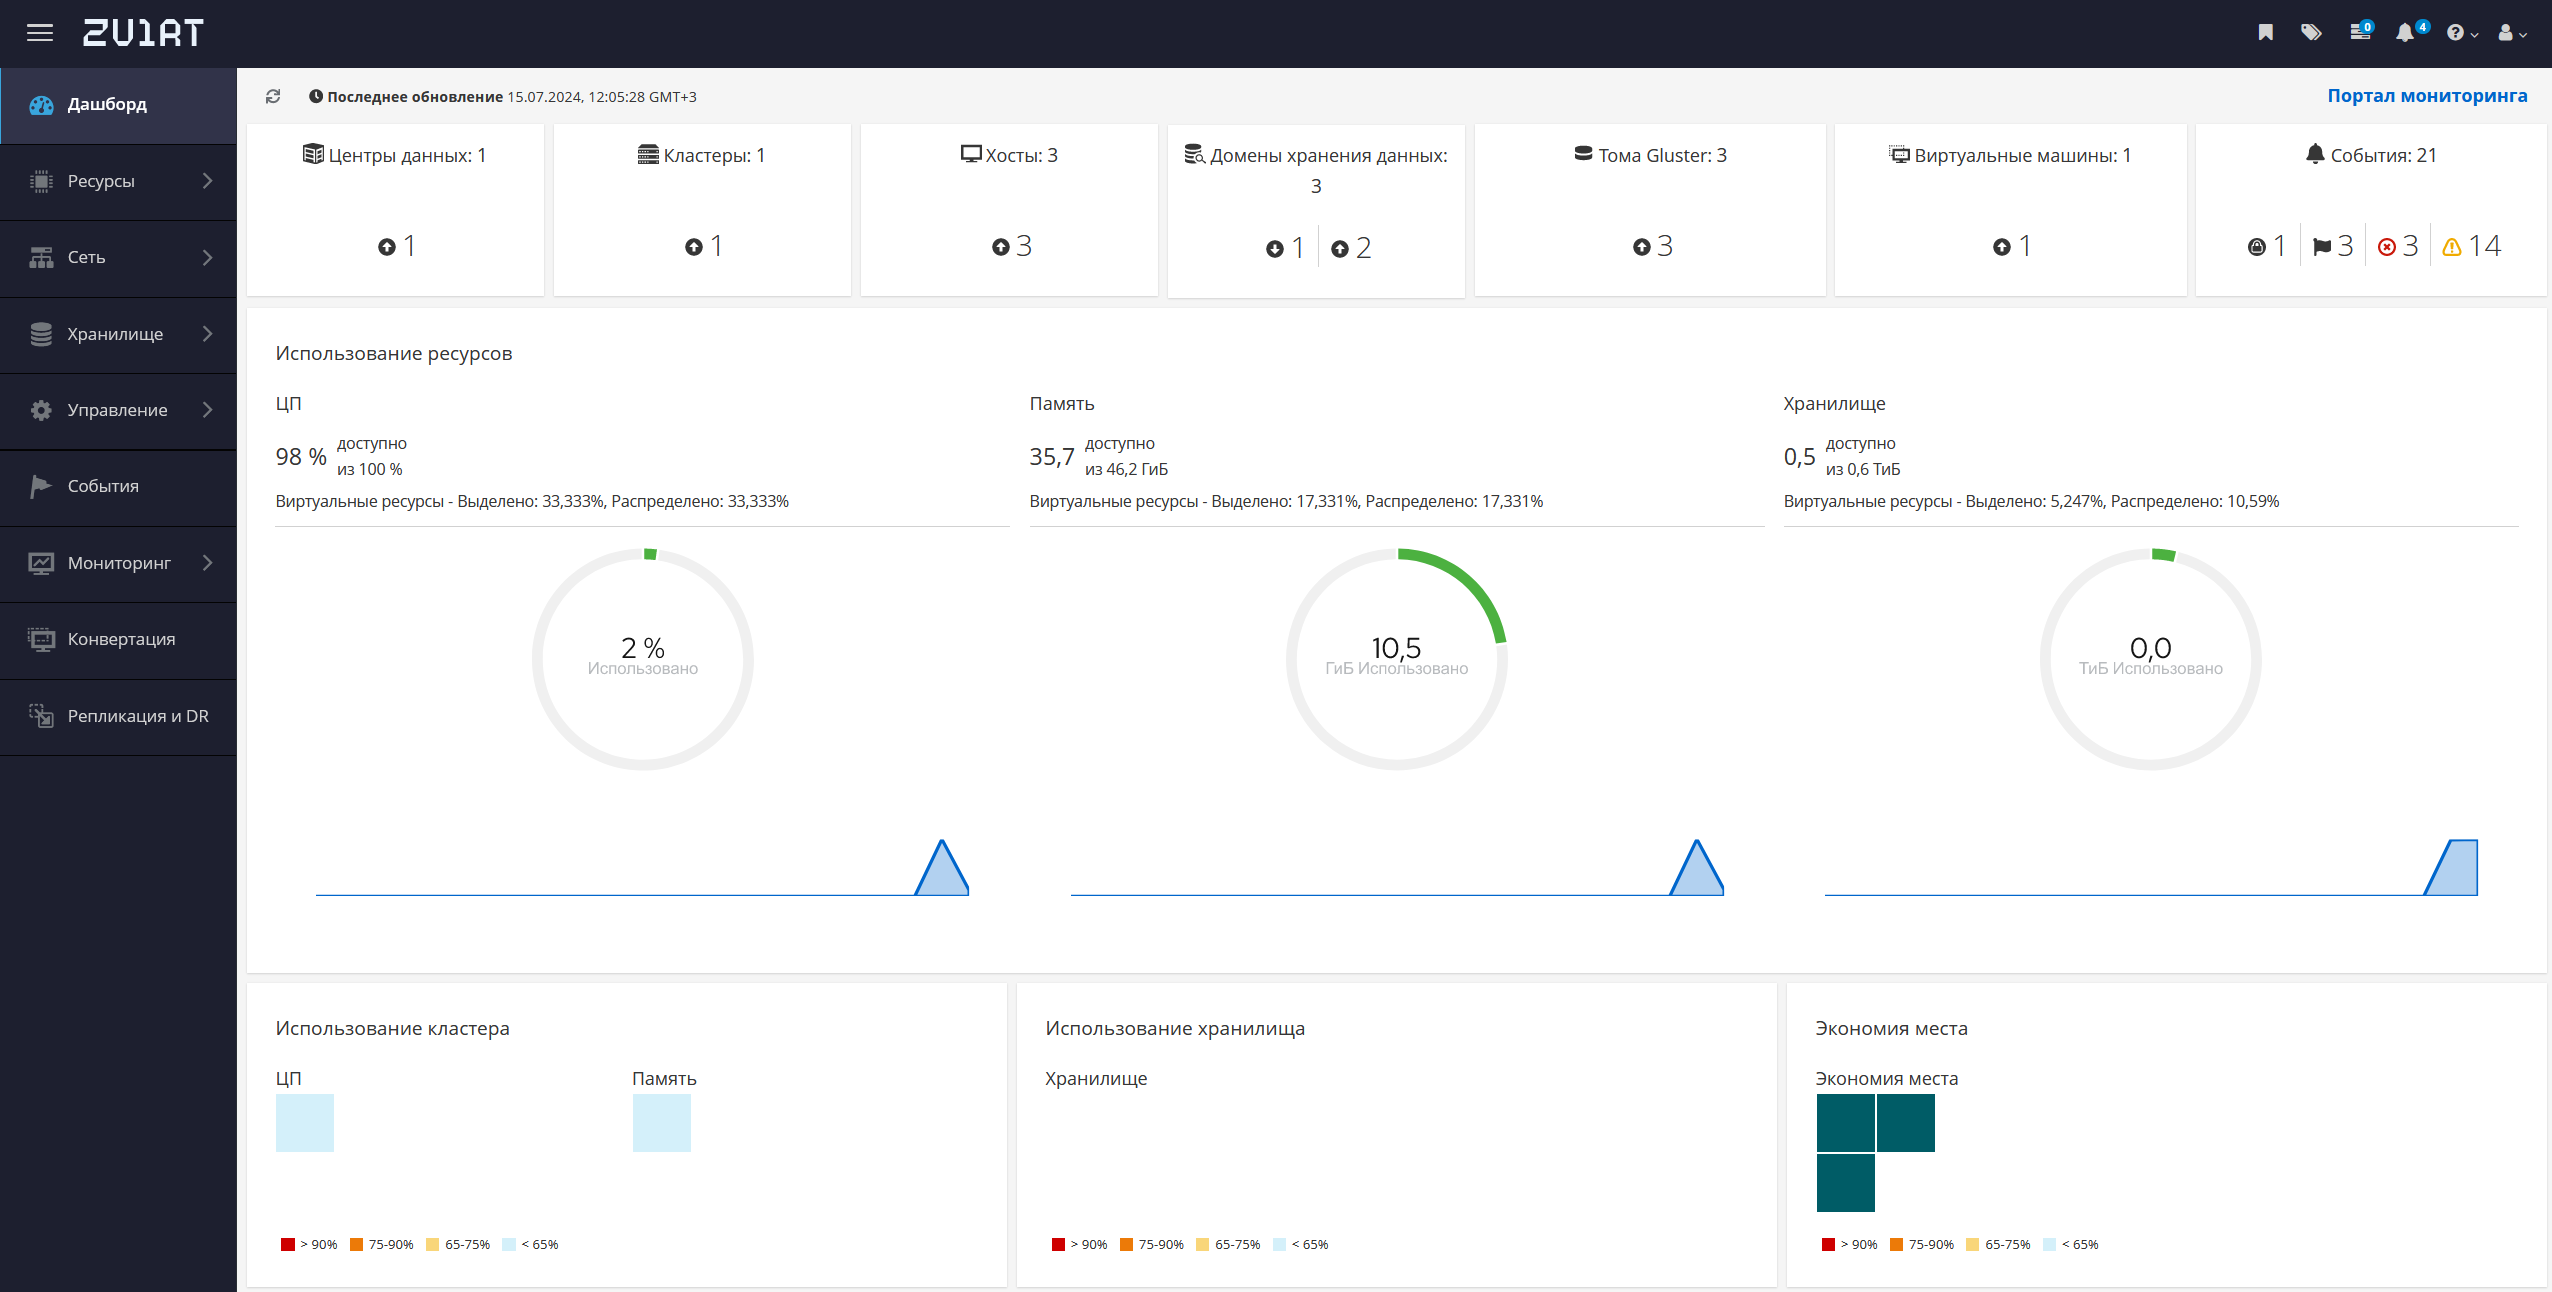Toggle the hamburger sidebar menu

pos(40,33)
